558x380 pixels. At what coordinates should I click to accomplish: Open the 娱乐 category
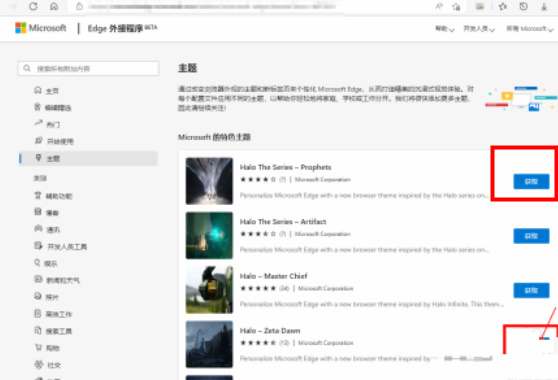point(46,263)
